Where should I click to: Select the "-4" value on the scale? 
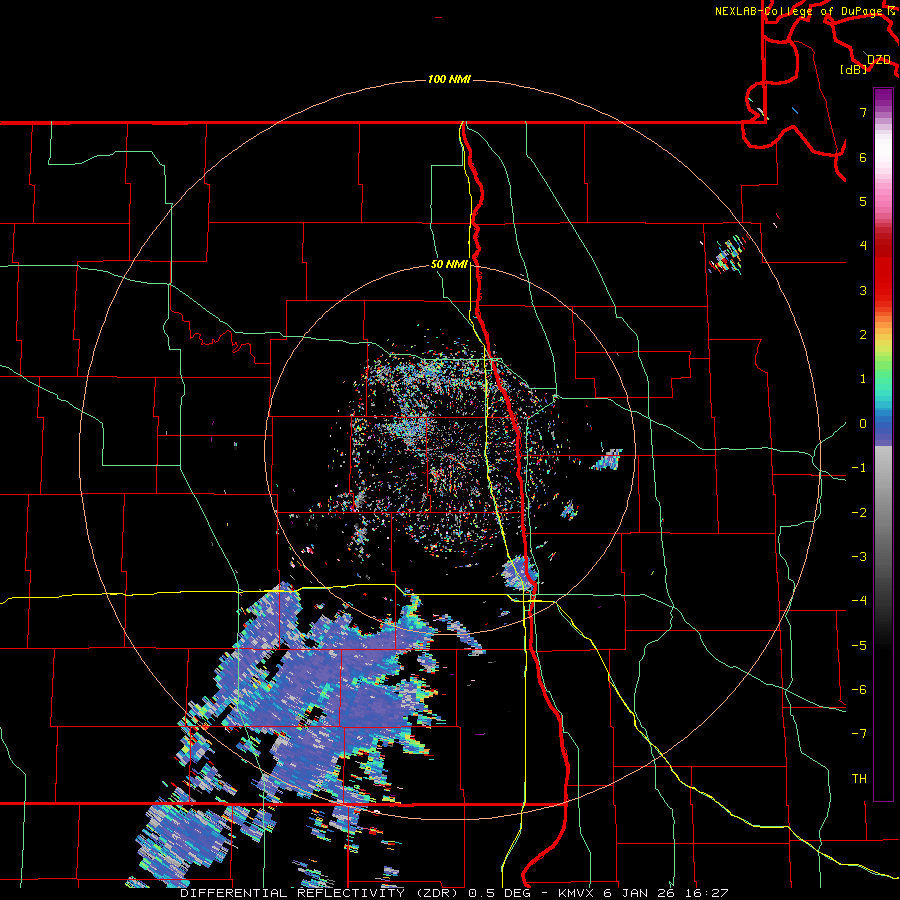[859, 601]
